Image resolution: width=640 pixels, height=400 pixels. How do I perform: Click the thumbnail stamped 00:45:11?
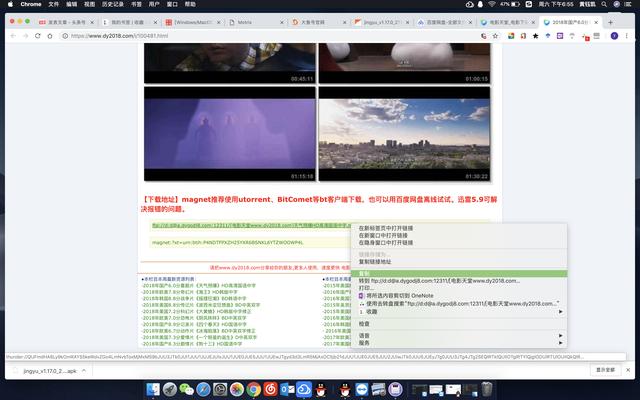(229, 63)
